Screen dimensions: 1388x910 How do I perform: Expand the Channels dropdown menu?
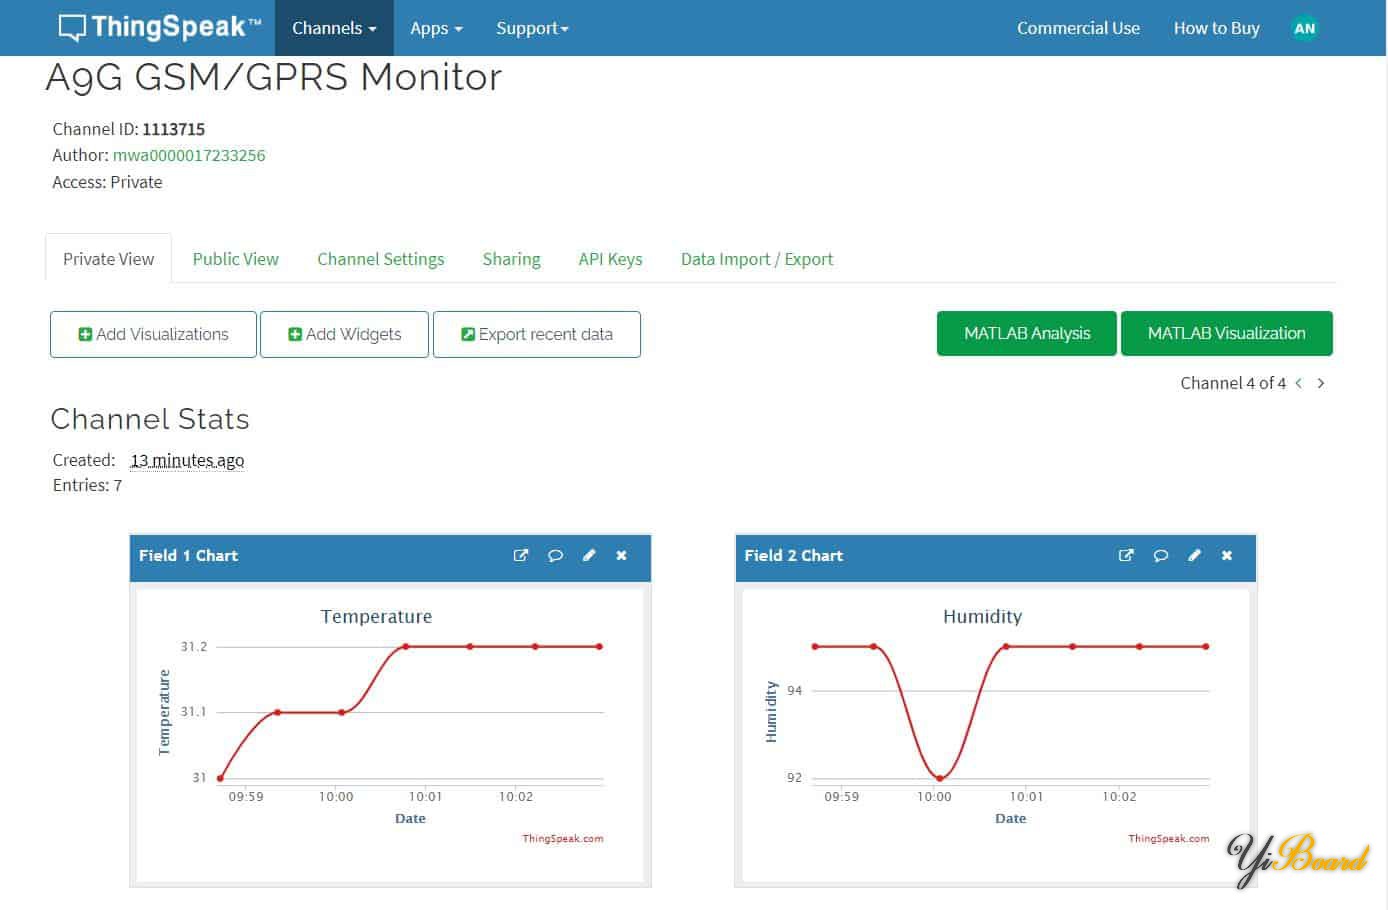point(334,28)
